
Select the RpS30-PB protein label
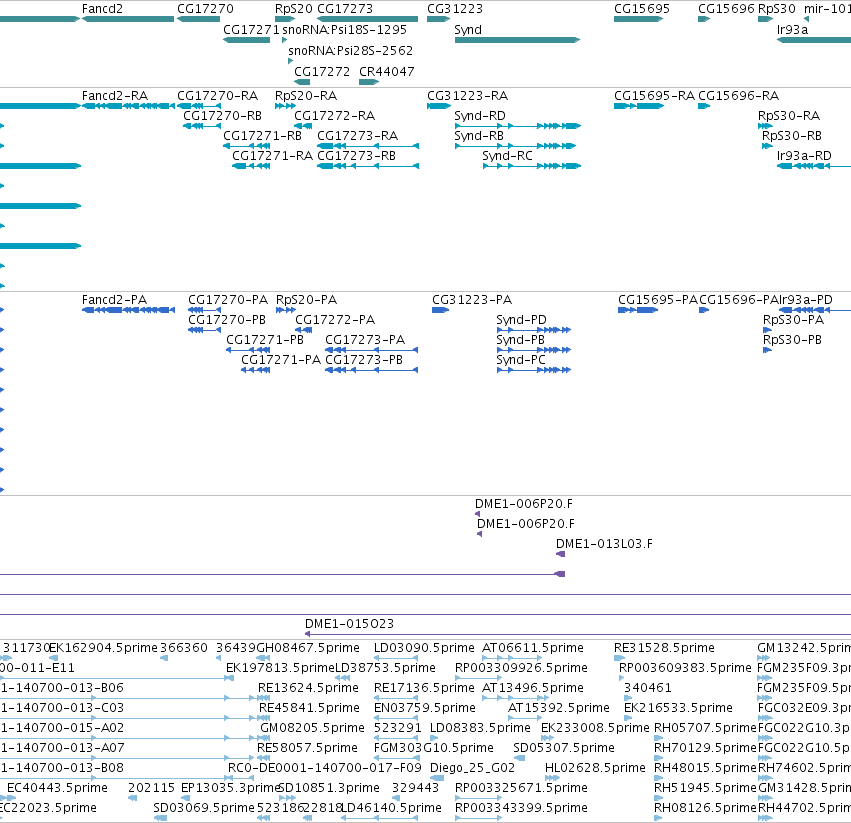click(792, 340)
